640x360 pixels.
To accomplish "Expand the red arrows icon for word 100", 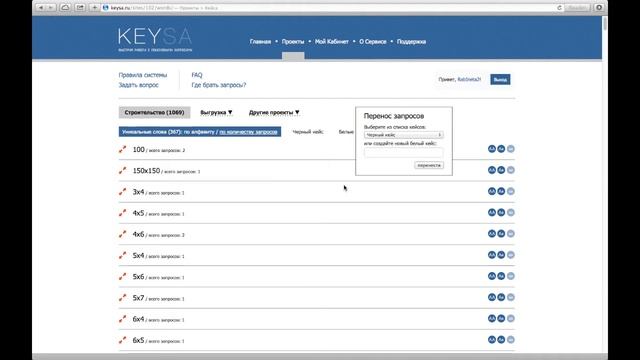I will click(x=122, y=149).
